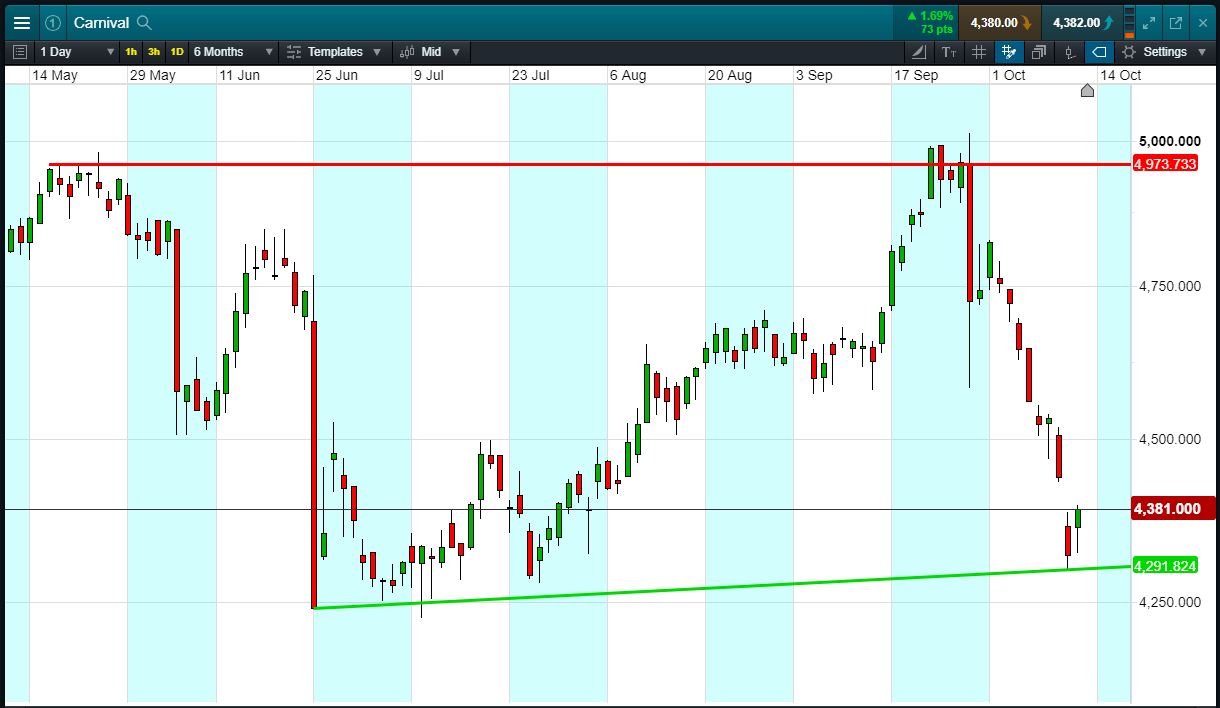The image size is (1220, 708).
Task: Open the Settings menu
Action: [1164, 52]
